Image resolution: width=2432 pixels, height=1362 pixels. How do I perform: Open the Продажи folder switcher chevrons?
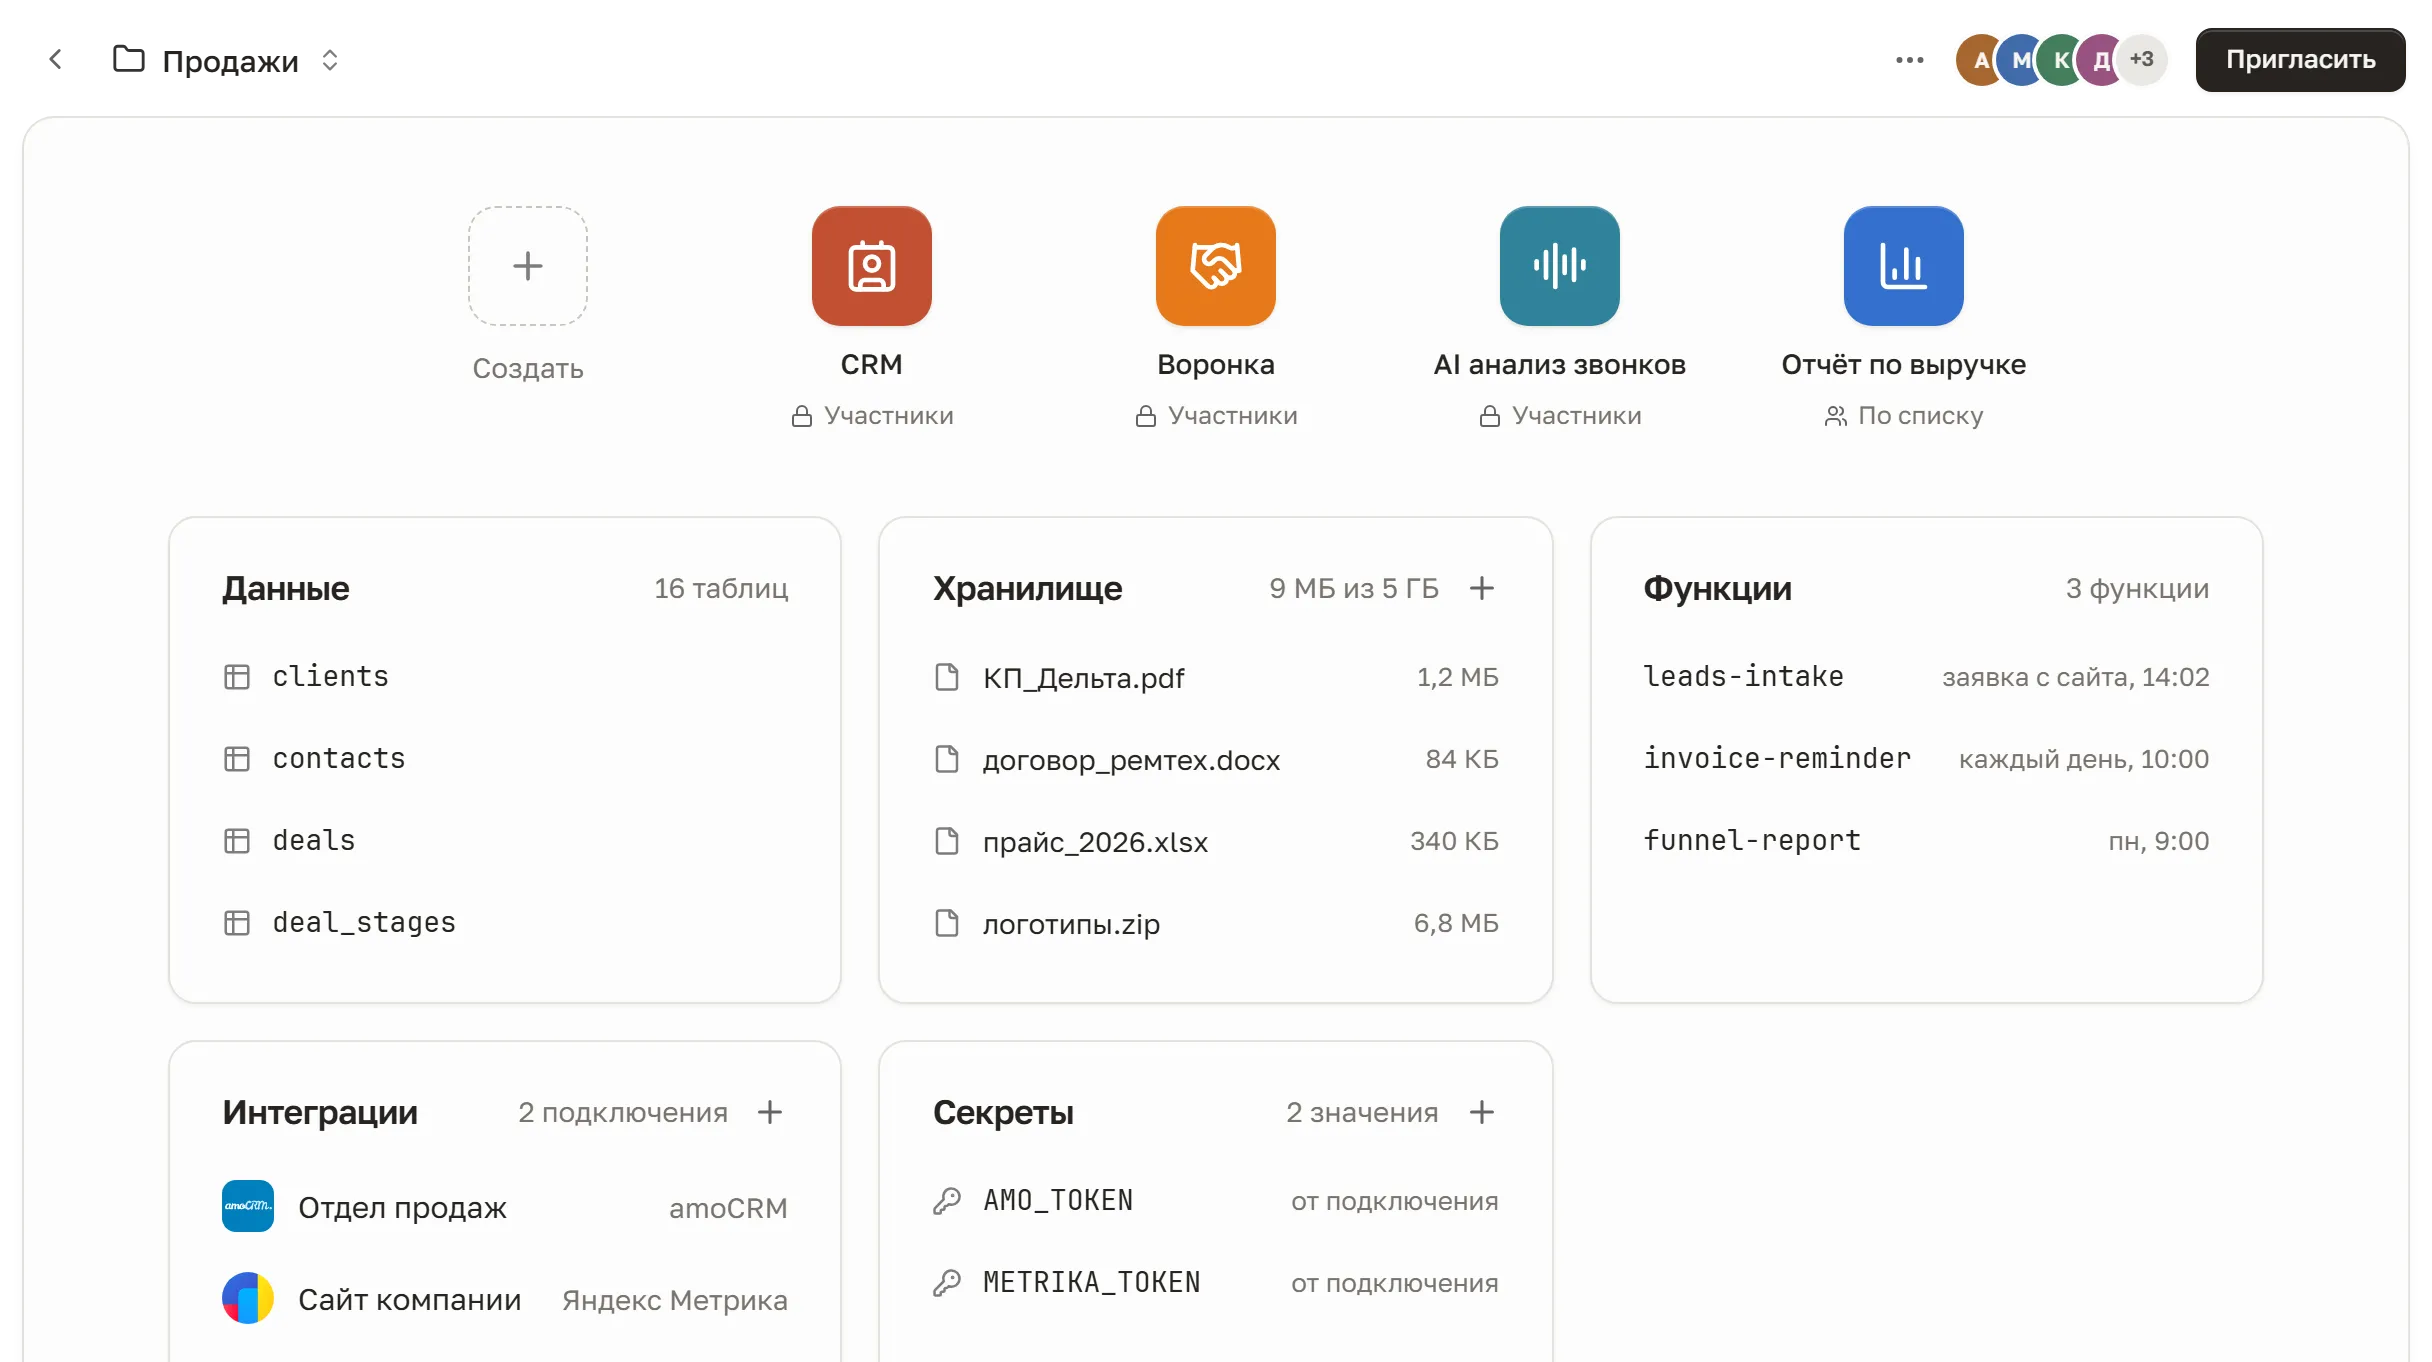(330, 60)
